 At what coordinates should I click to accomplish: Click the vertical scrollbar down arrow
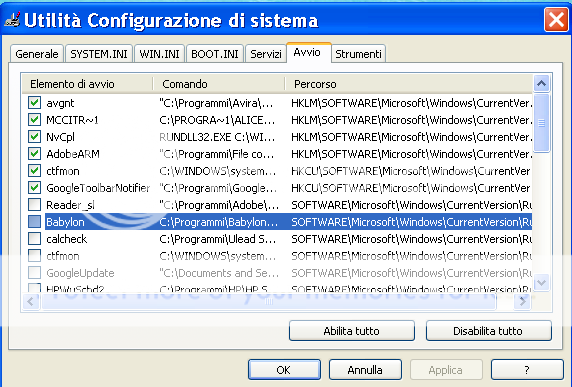(x=541, y=282)
